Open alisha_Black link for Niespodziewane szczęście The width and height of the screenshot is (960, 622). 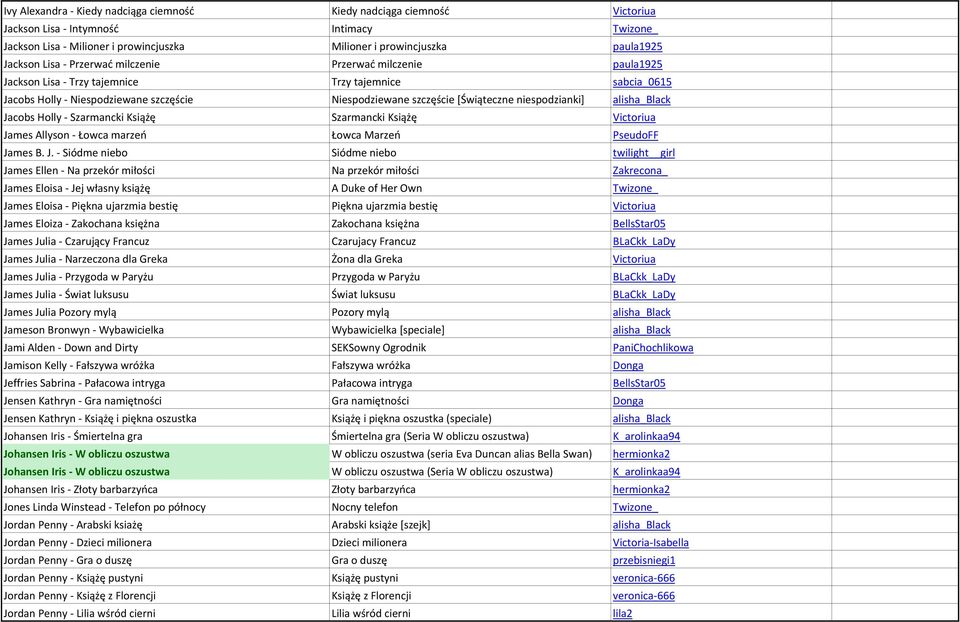tap(642, 100)
